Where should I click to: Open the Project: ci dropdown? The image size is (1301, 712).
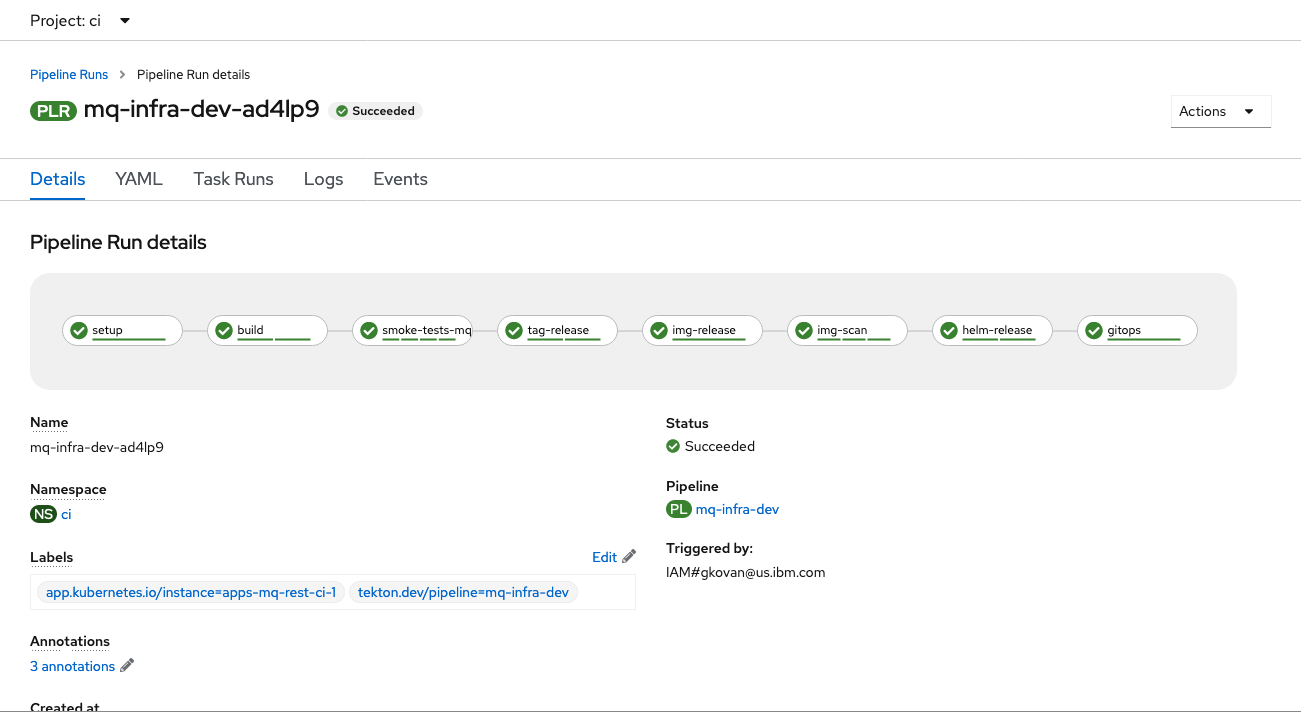(80, 20)
